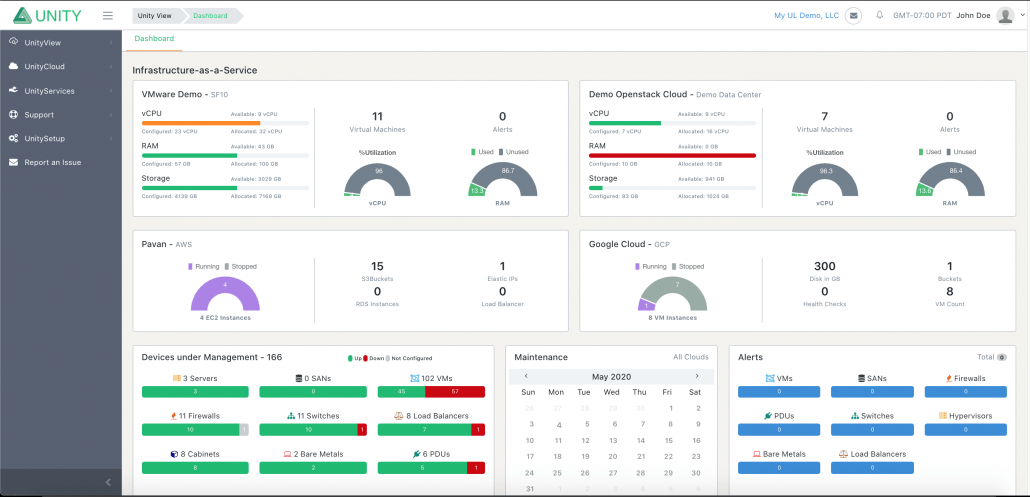Click the Dashboard breadcrumb
This screenshot has width=1030, height=497.
(x=210, y=16)
